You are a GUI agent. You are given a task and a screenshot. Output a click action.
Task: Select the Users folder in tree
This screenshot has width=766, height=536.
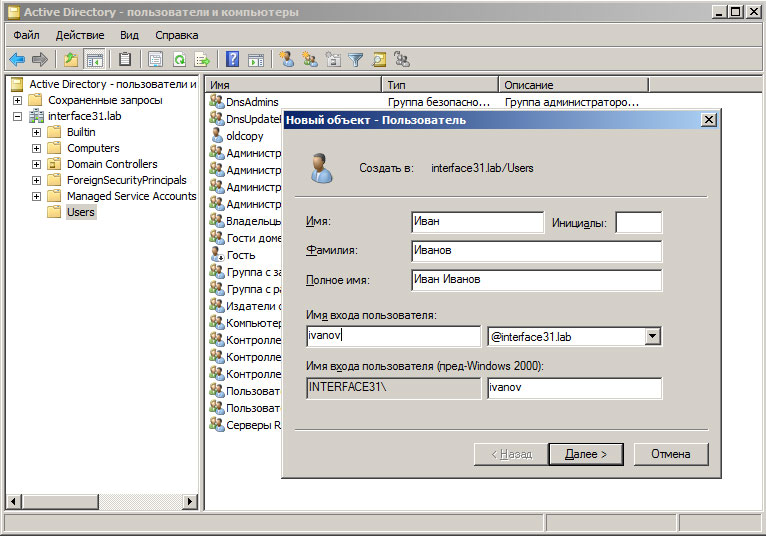pyautogui.click(x=80, y=212)
